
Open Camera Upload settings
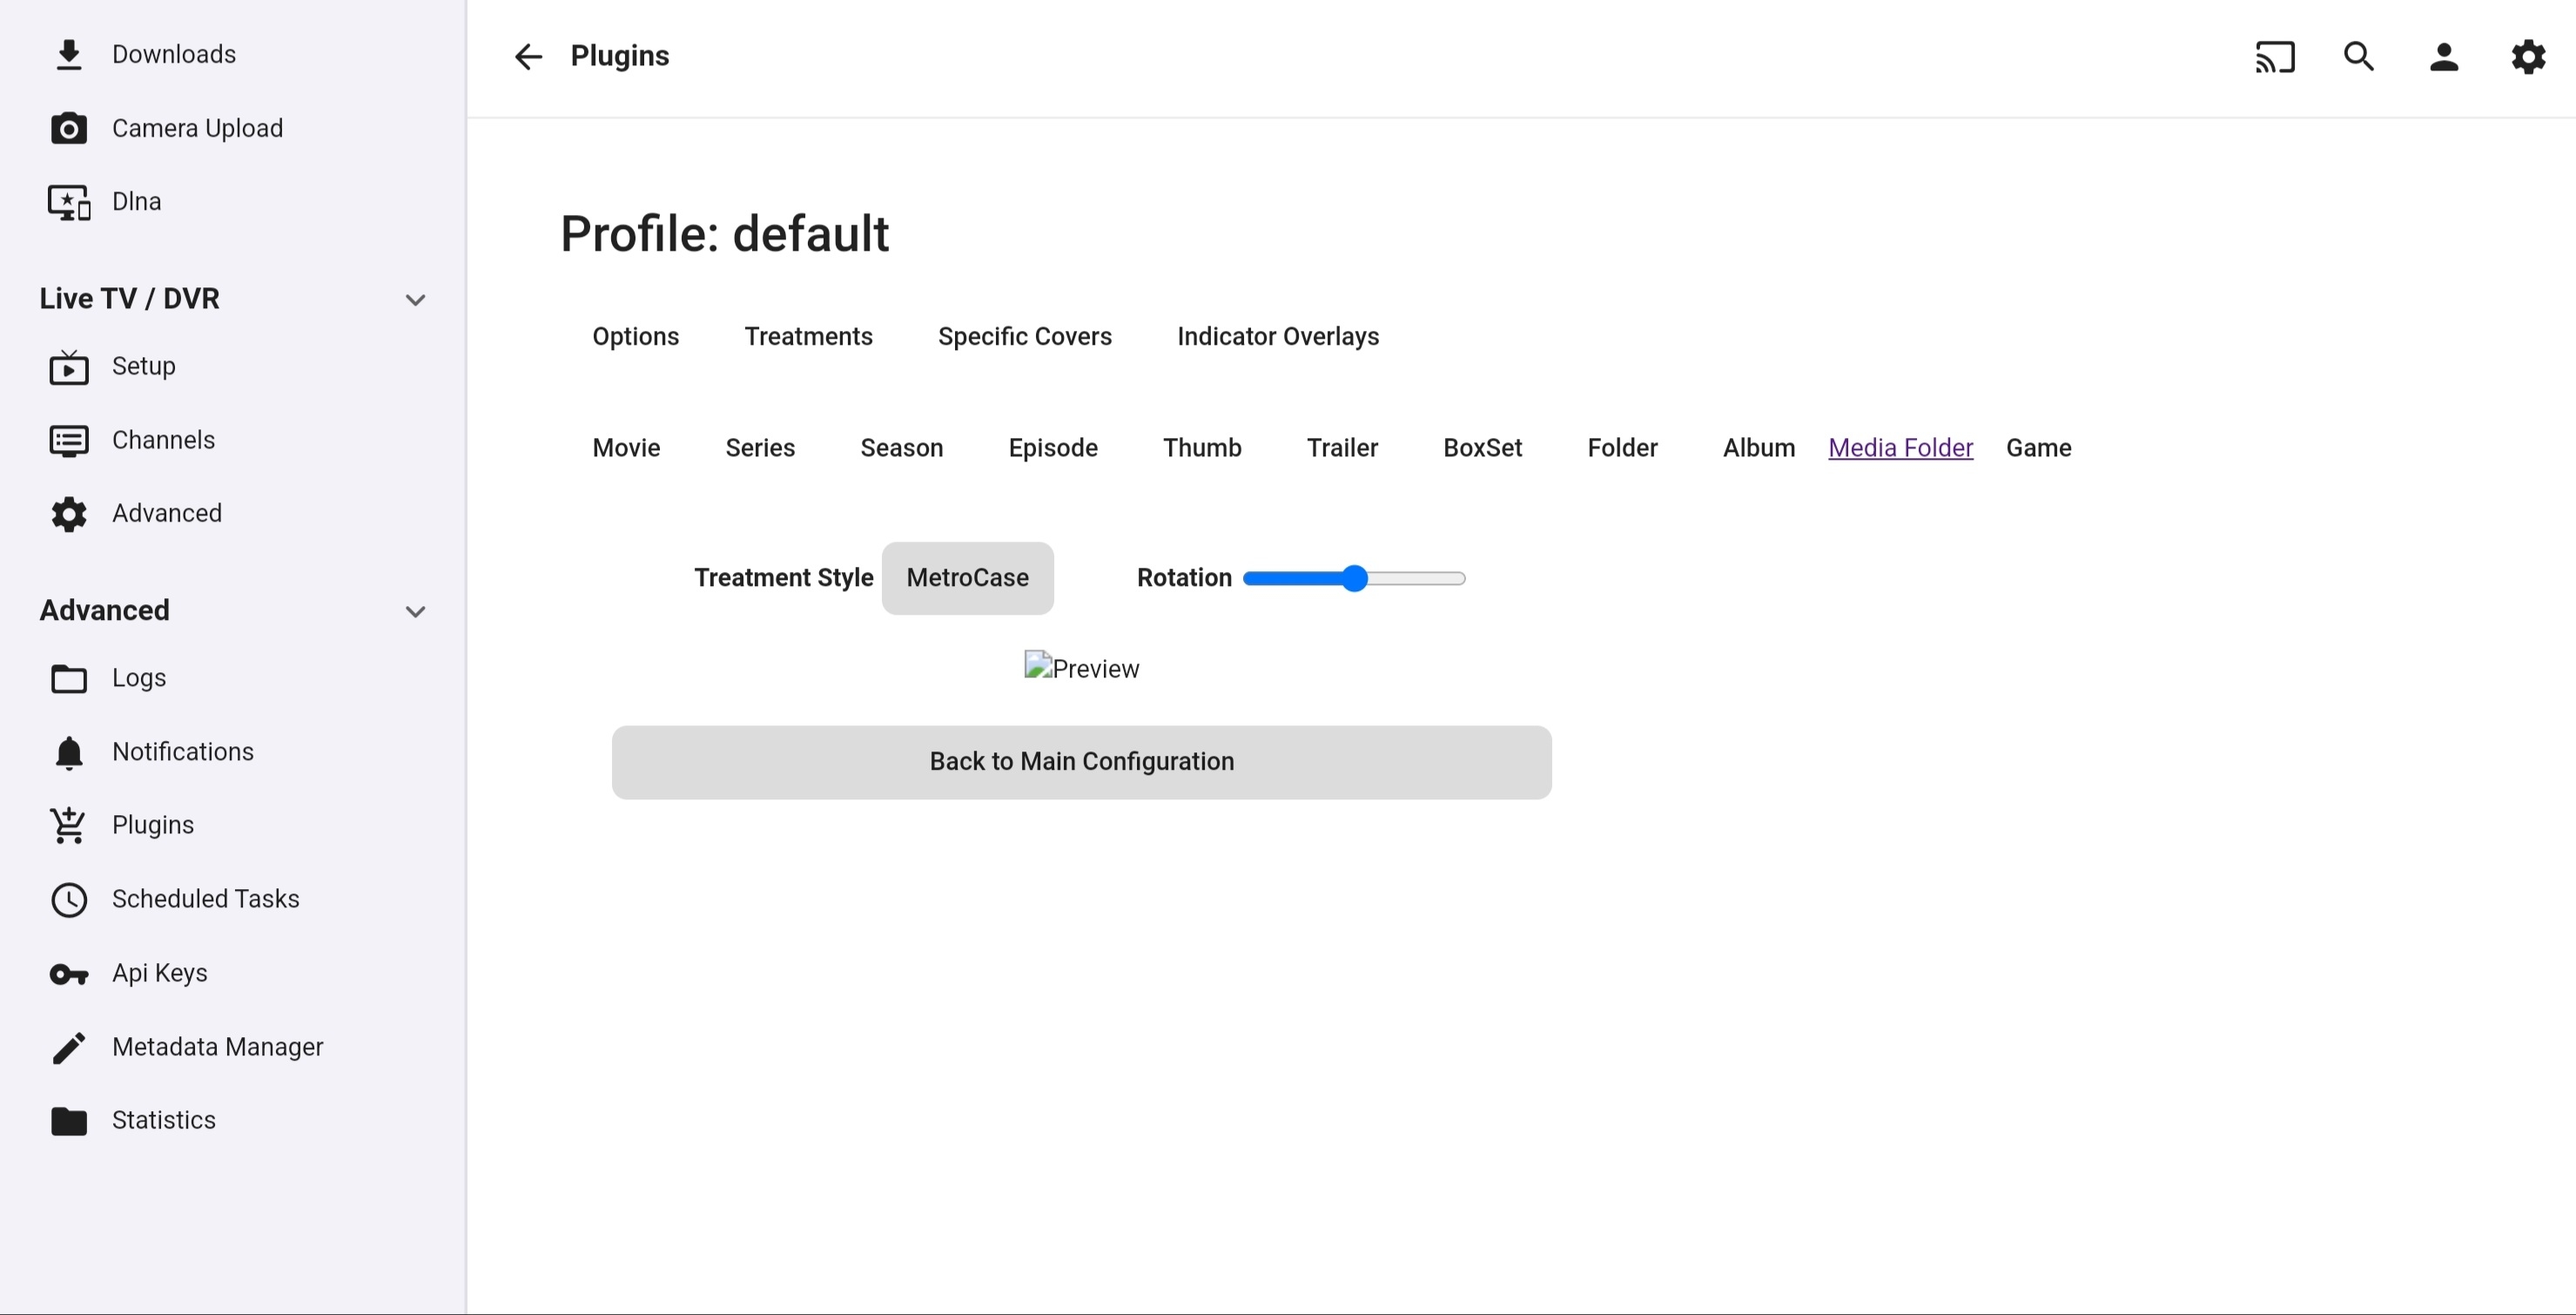tap(197, 128)
